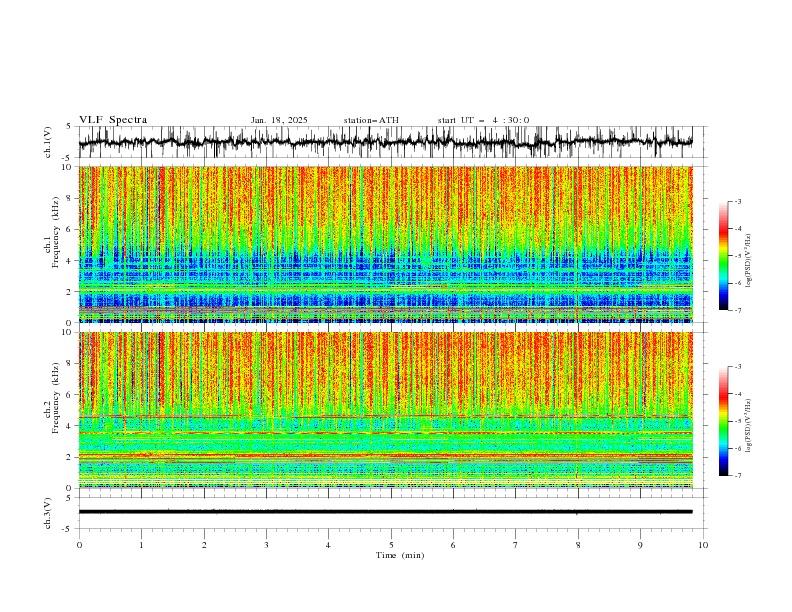The height and width of the screenshot is (612, 792).
Task: Click inside the ch.1 spectrogram panel
Action: point(386,244)
